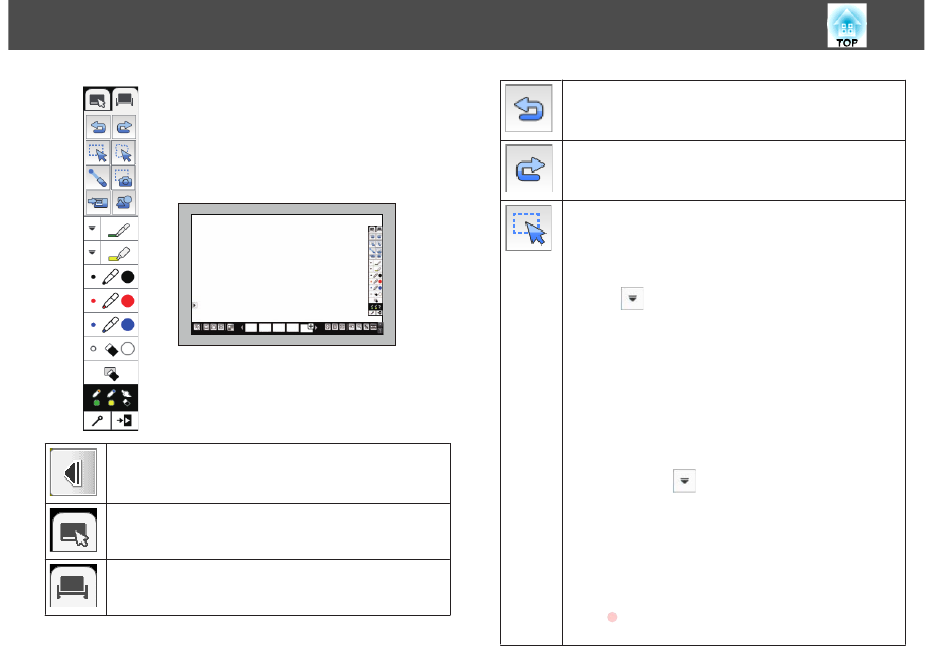Select the lasso selection tool in toolbar
The height and width of the screenshot is (660, 950).
(124, 152)
